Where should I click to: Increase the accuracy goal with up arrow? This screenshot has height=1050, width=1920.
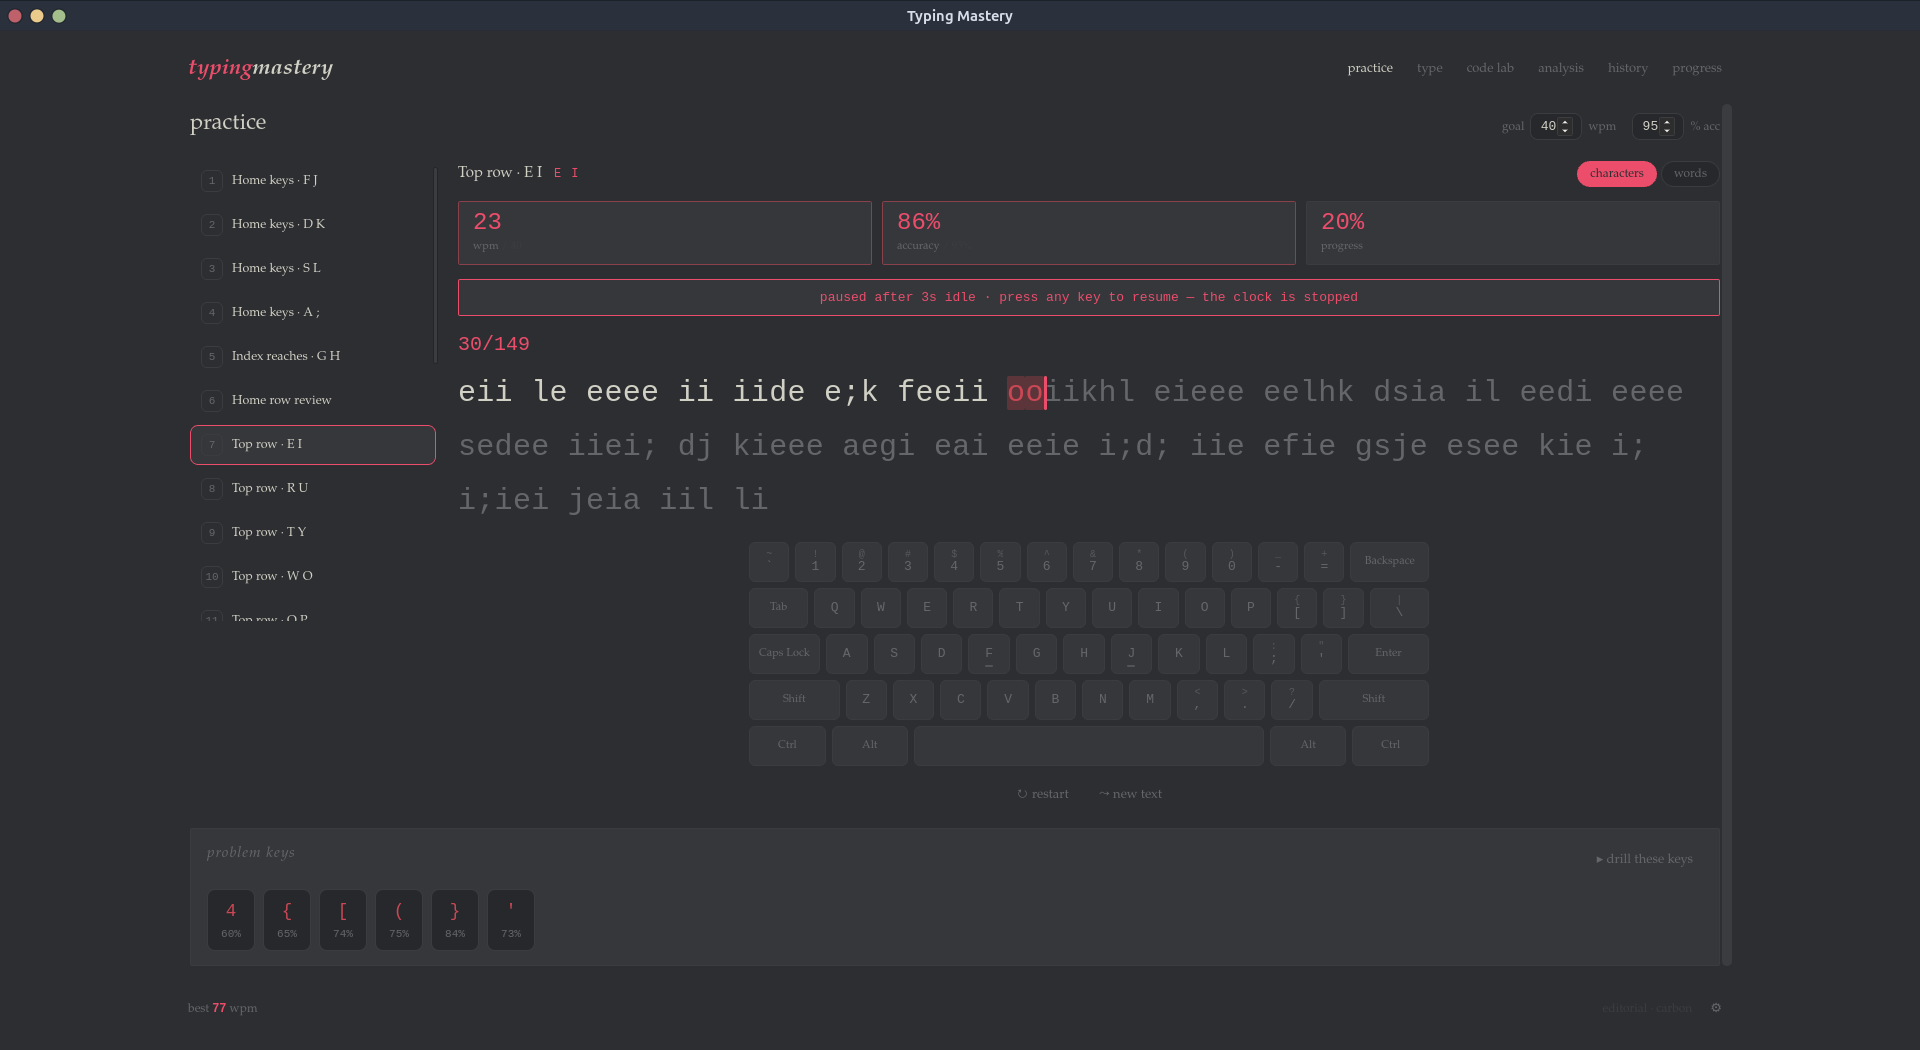1667,122
